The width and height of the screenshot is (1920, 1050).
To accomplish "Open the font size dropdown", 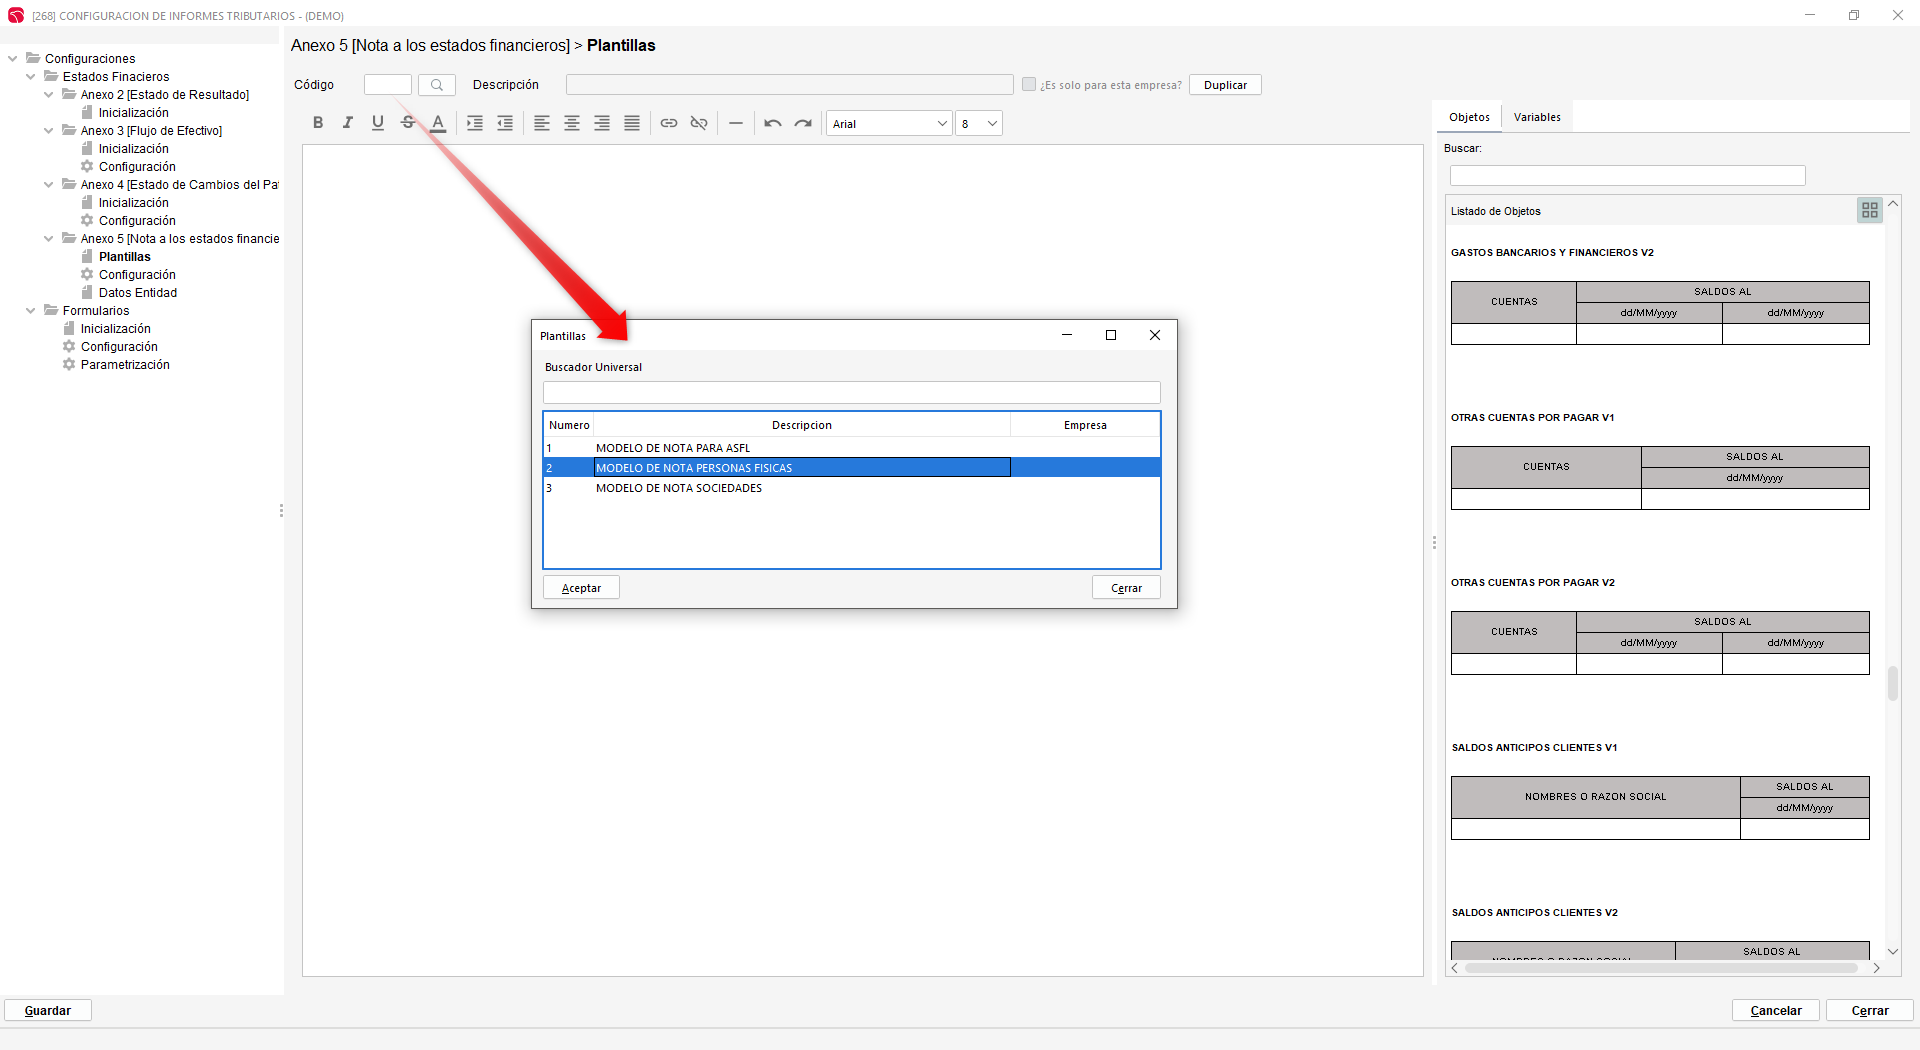I will coord(979,124).
